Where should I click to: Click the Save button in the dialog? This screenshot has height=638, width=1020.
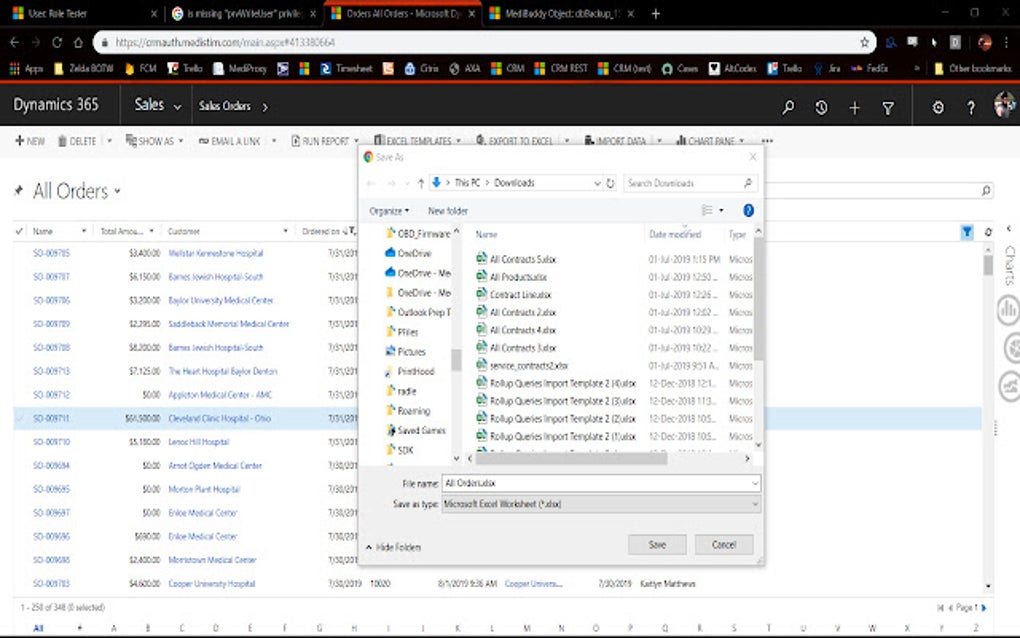pyautogui.click(x=656, y=544)
